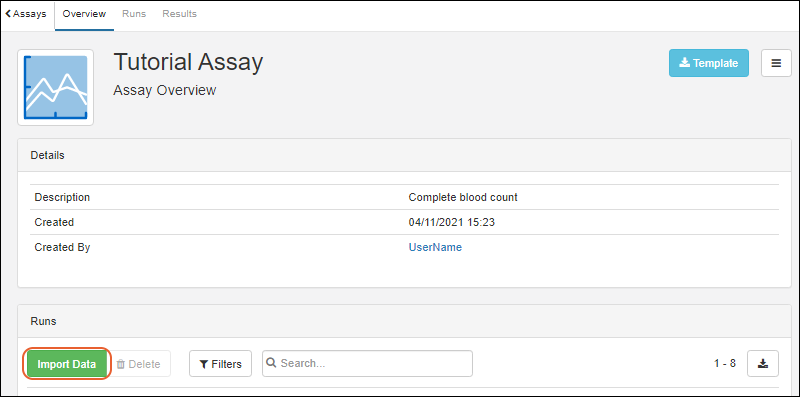Select the Overview tab
Viewport: 800px width, 397px height.
tap(84, 14)
